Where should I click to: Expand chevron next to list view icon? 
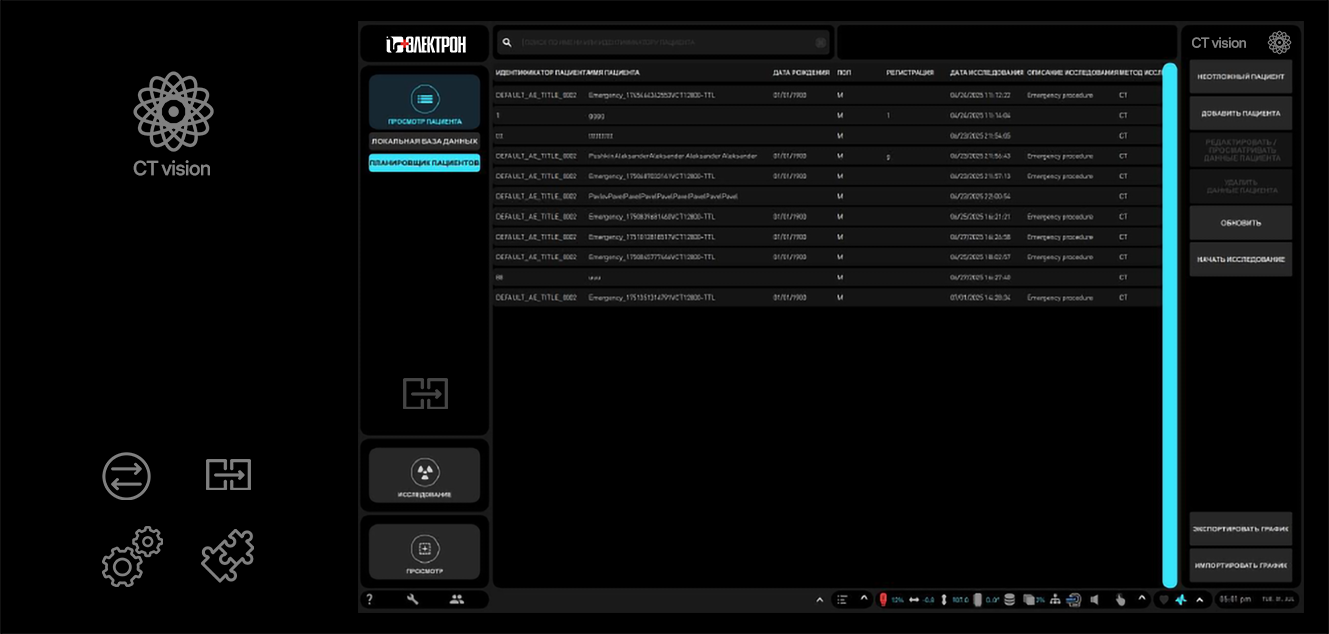[864, 598]
